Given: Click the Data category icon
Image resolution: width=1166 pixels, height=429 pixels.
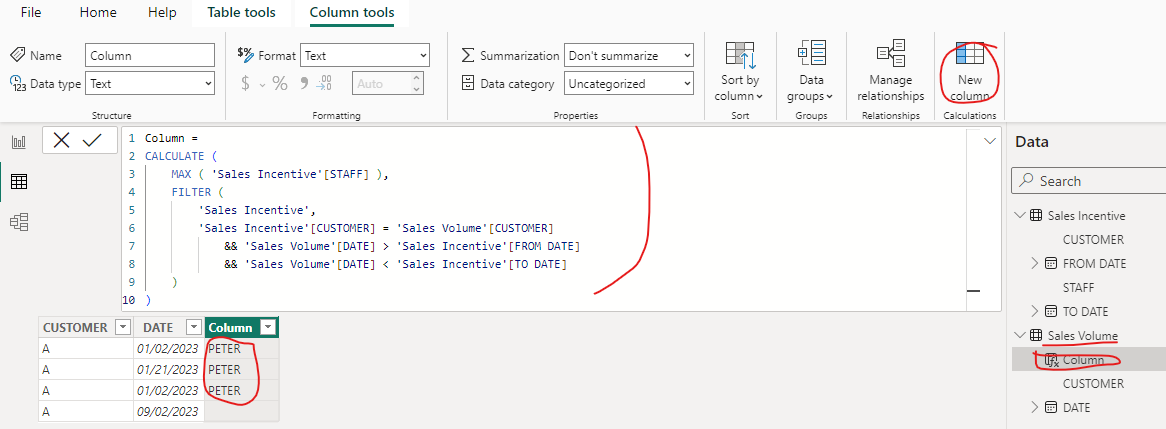Looking at the screenshot, I should tap(468, 83).
